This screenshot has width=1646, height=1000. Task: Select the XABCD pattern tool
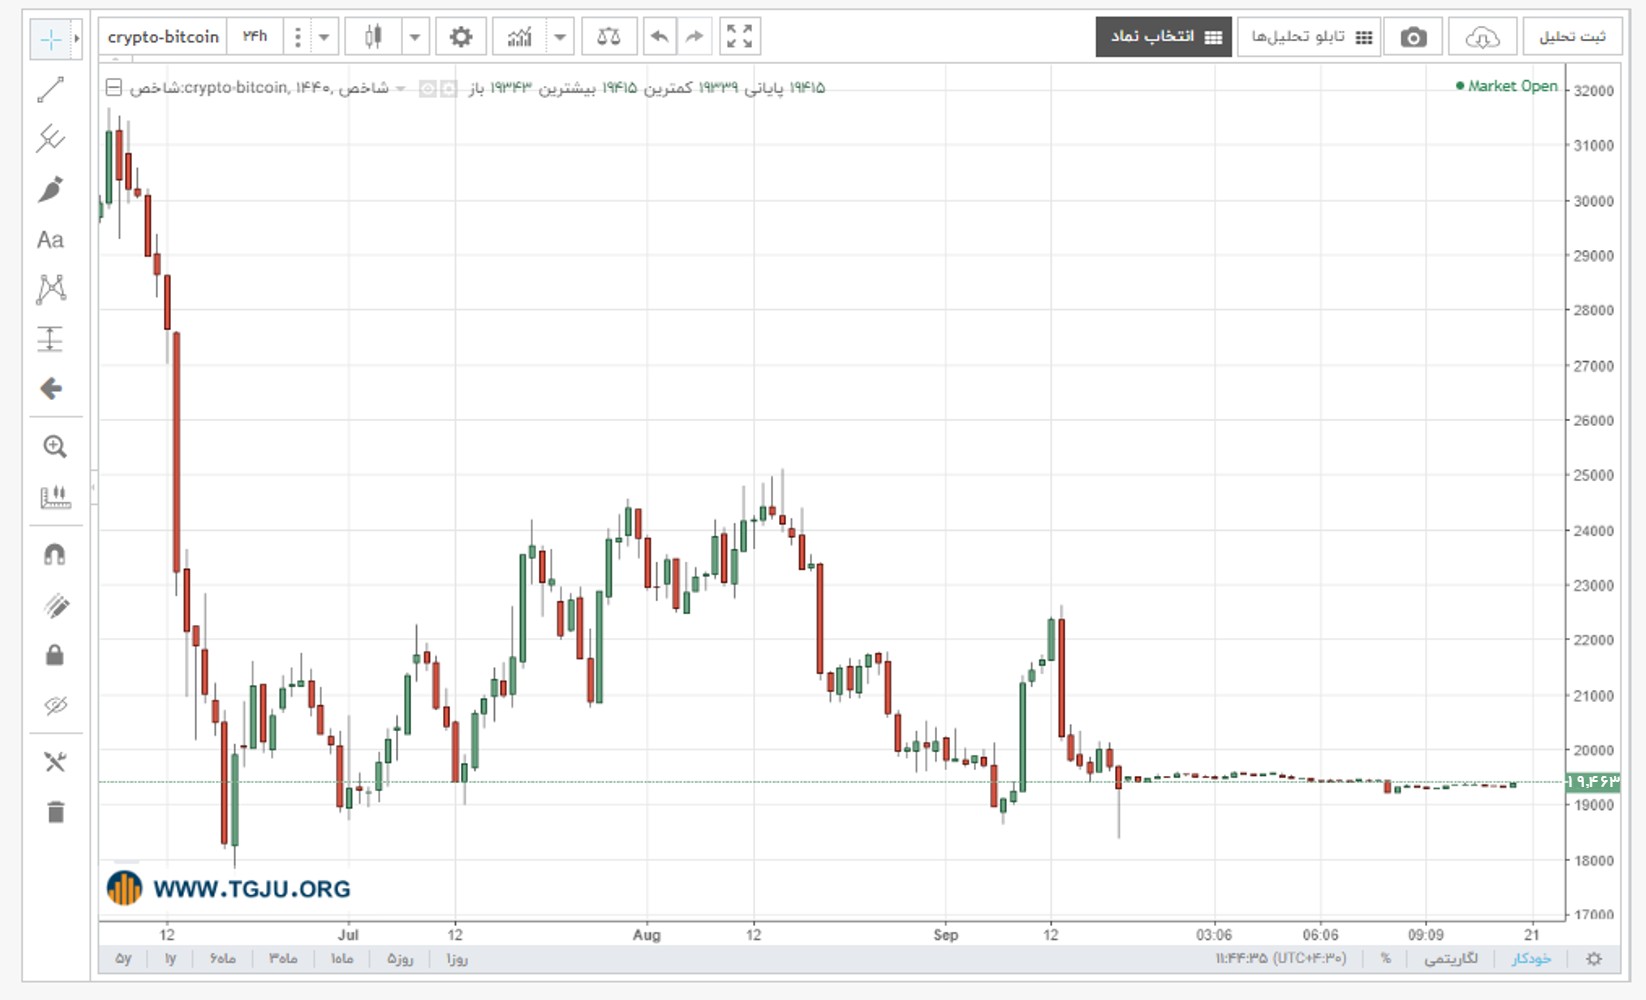pos(51,289)
